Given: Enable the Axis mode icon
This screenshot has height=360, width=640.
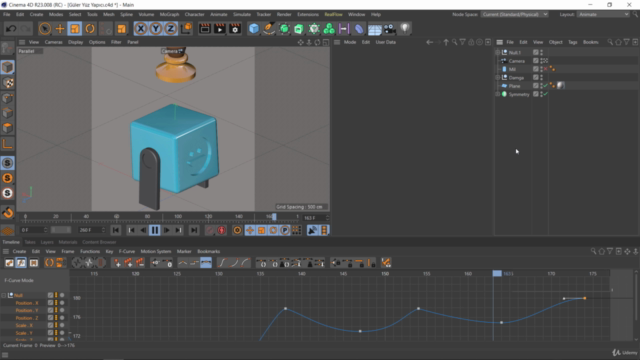Looking at the screenshot, I should tap(7, 144).
